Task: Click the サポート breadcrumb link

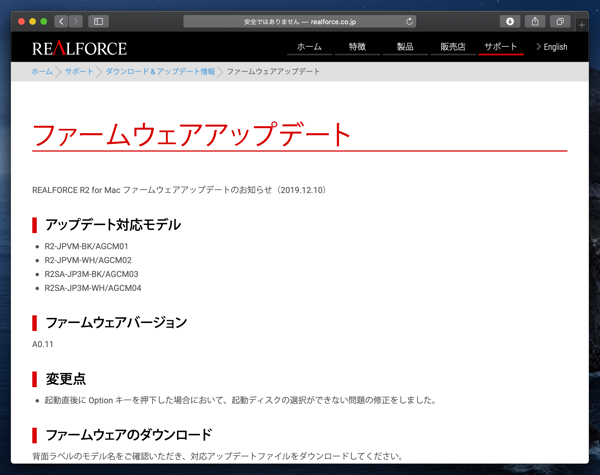Action: [79, 72]
